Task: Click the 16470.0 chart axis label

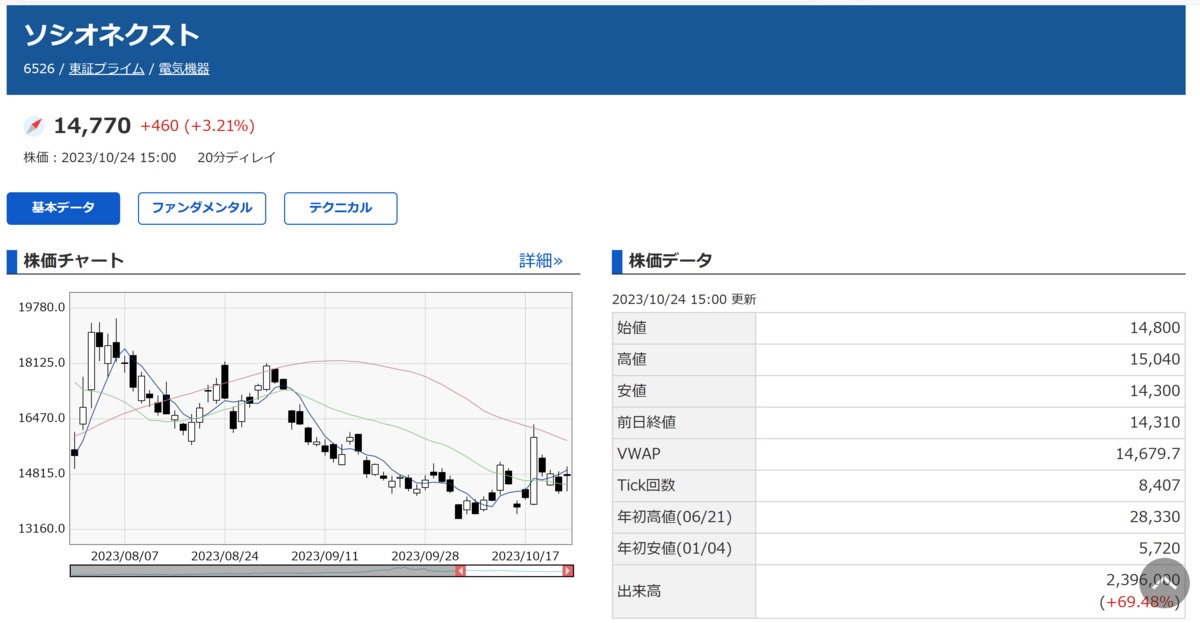Action: point(42,418)
